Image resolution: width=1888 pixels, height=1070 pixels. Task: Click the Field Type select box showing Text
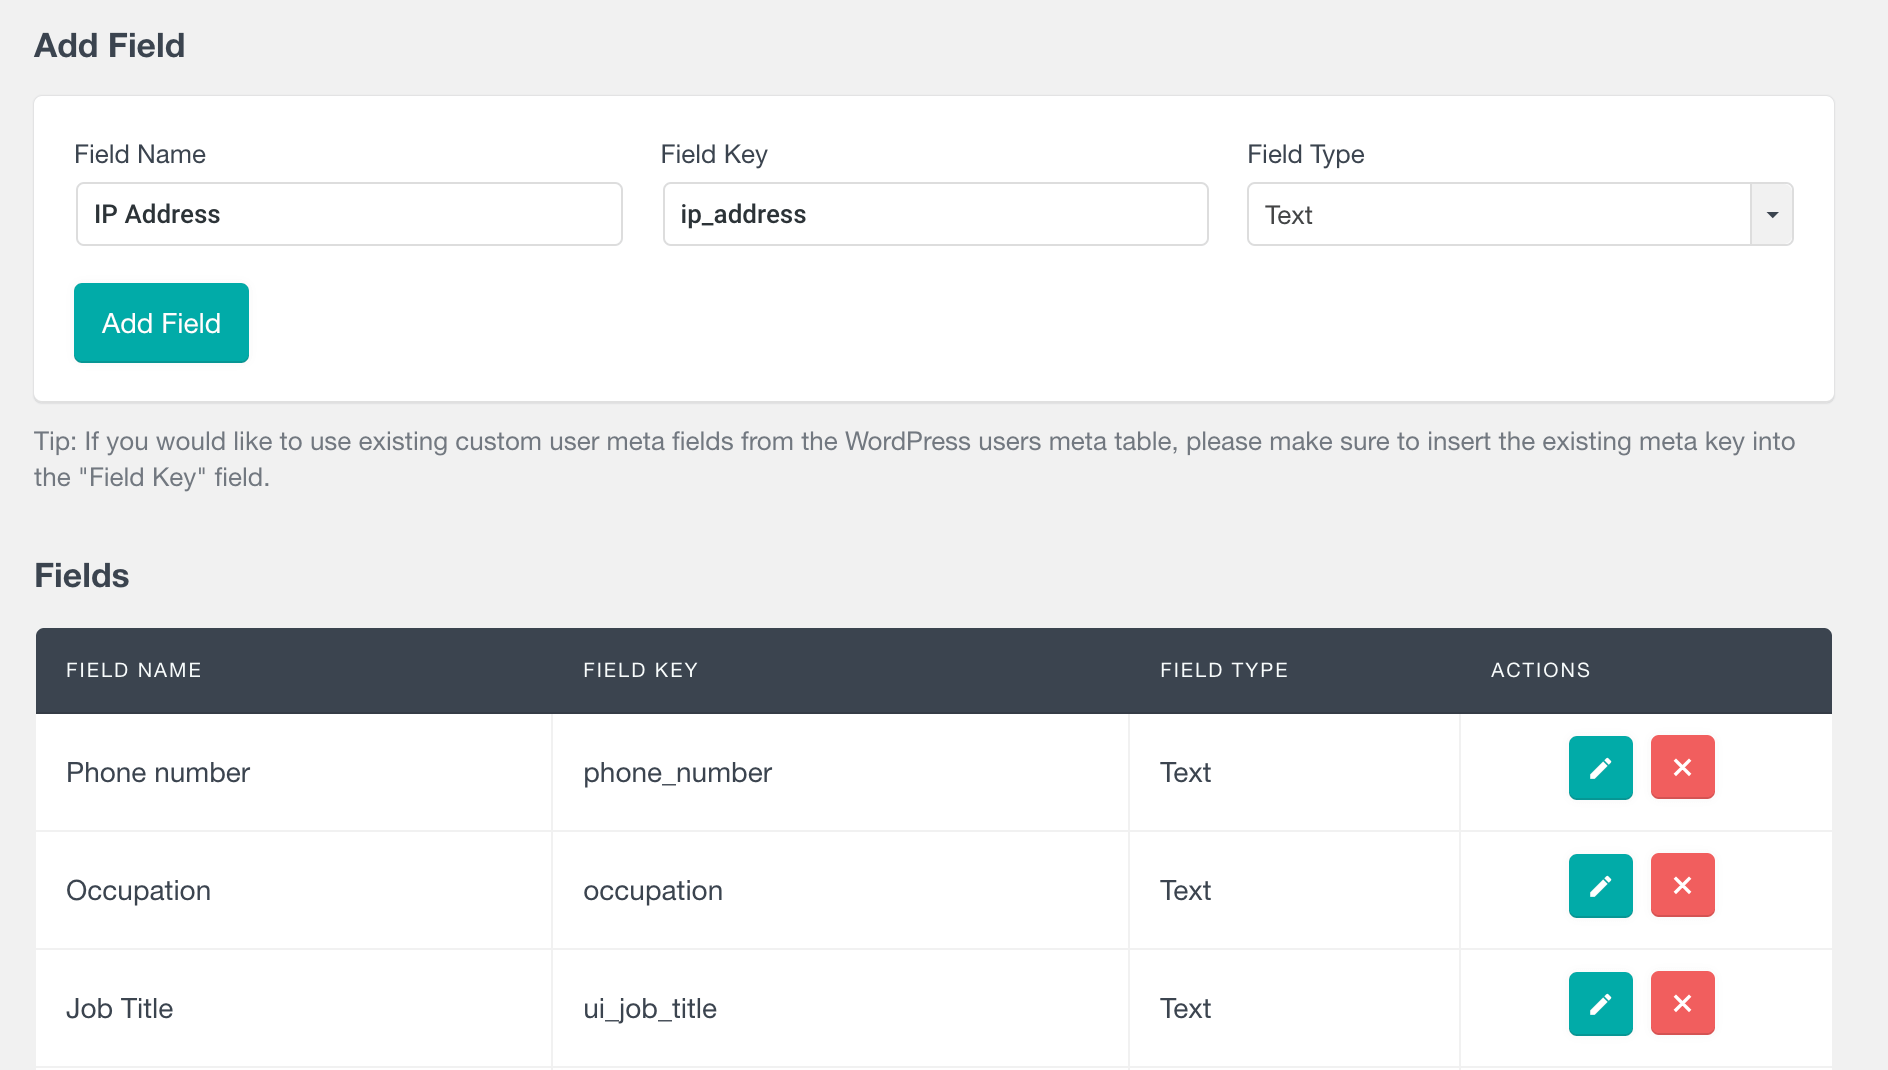pyautogui.click(x=1498, y=215)
